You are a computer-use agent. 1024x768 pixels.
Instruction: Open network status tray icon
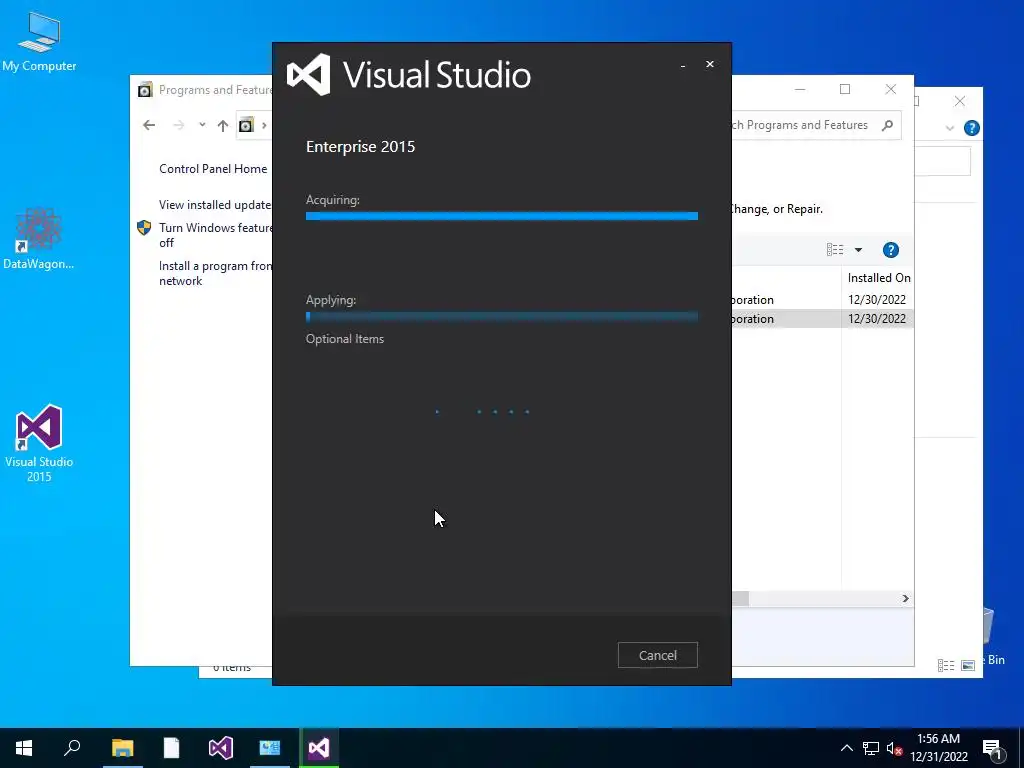pos(871,748)
